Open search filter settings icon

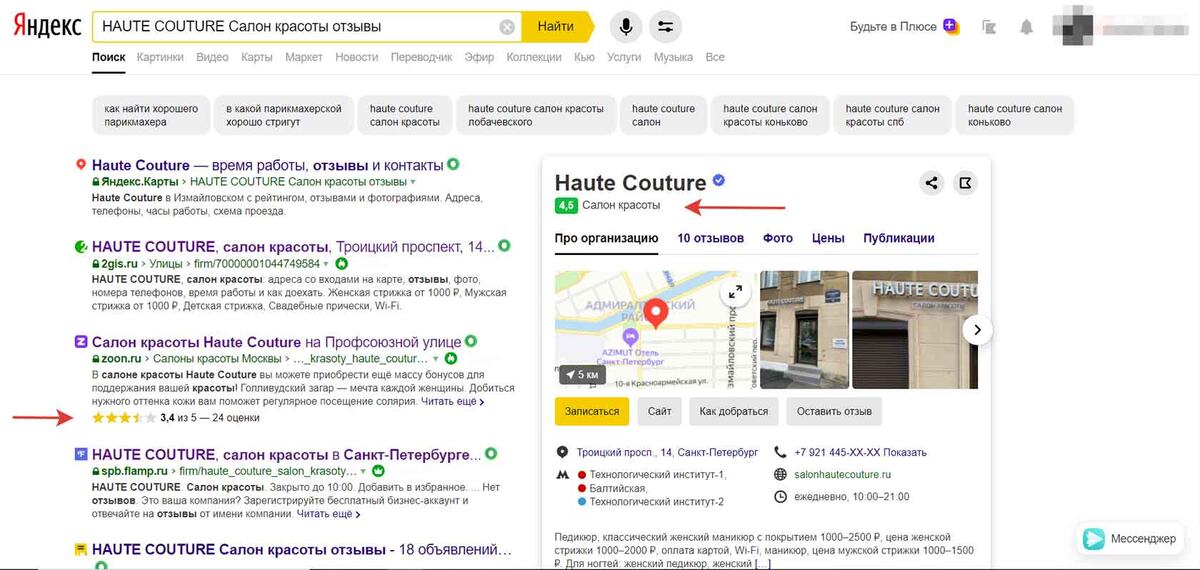[x=665, y=26]
